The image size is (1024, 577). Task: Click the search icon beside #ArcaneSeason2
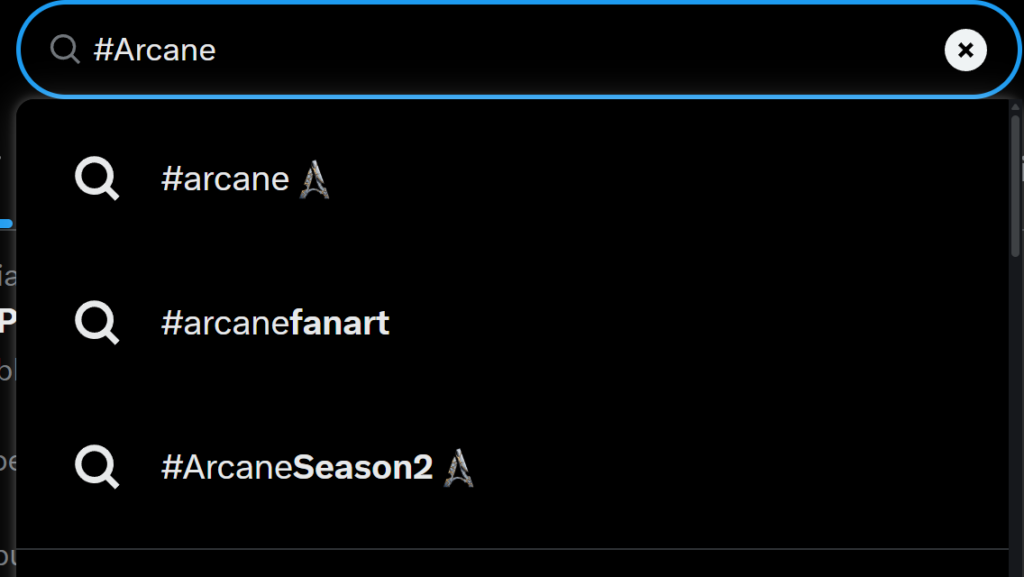point(97,467)
